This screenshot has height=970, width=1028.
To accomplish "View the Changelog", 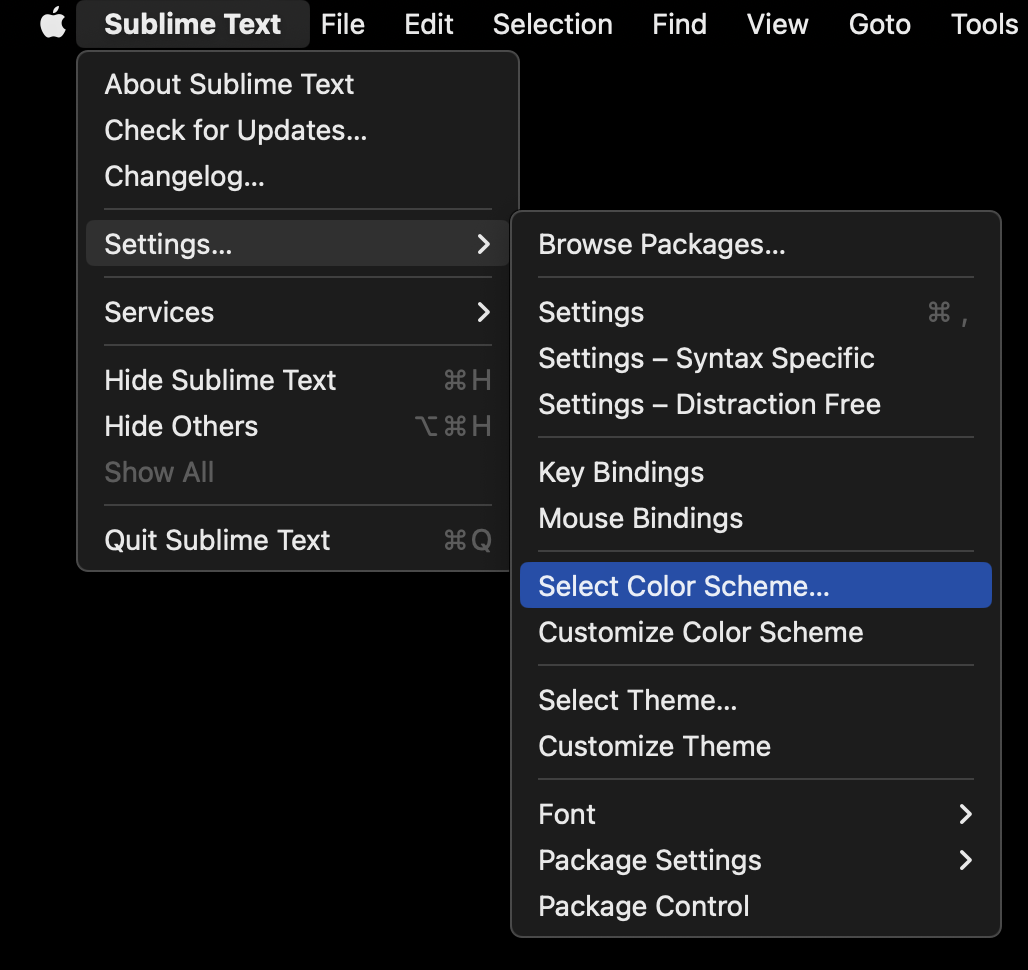I will tap(184, 176).
